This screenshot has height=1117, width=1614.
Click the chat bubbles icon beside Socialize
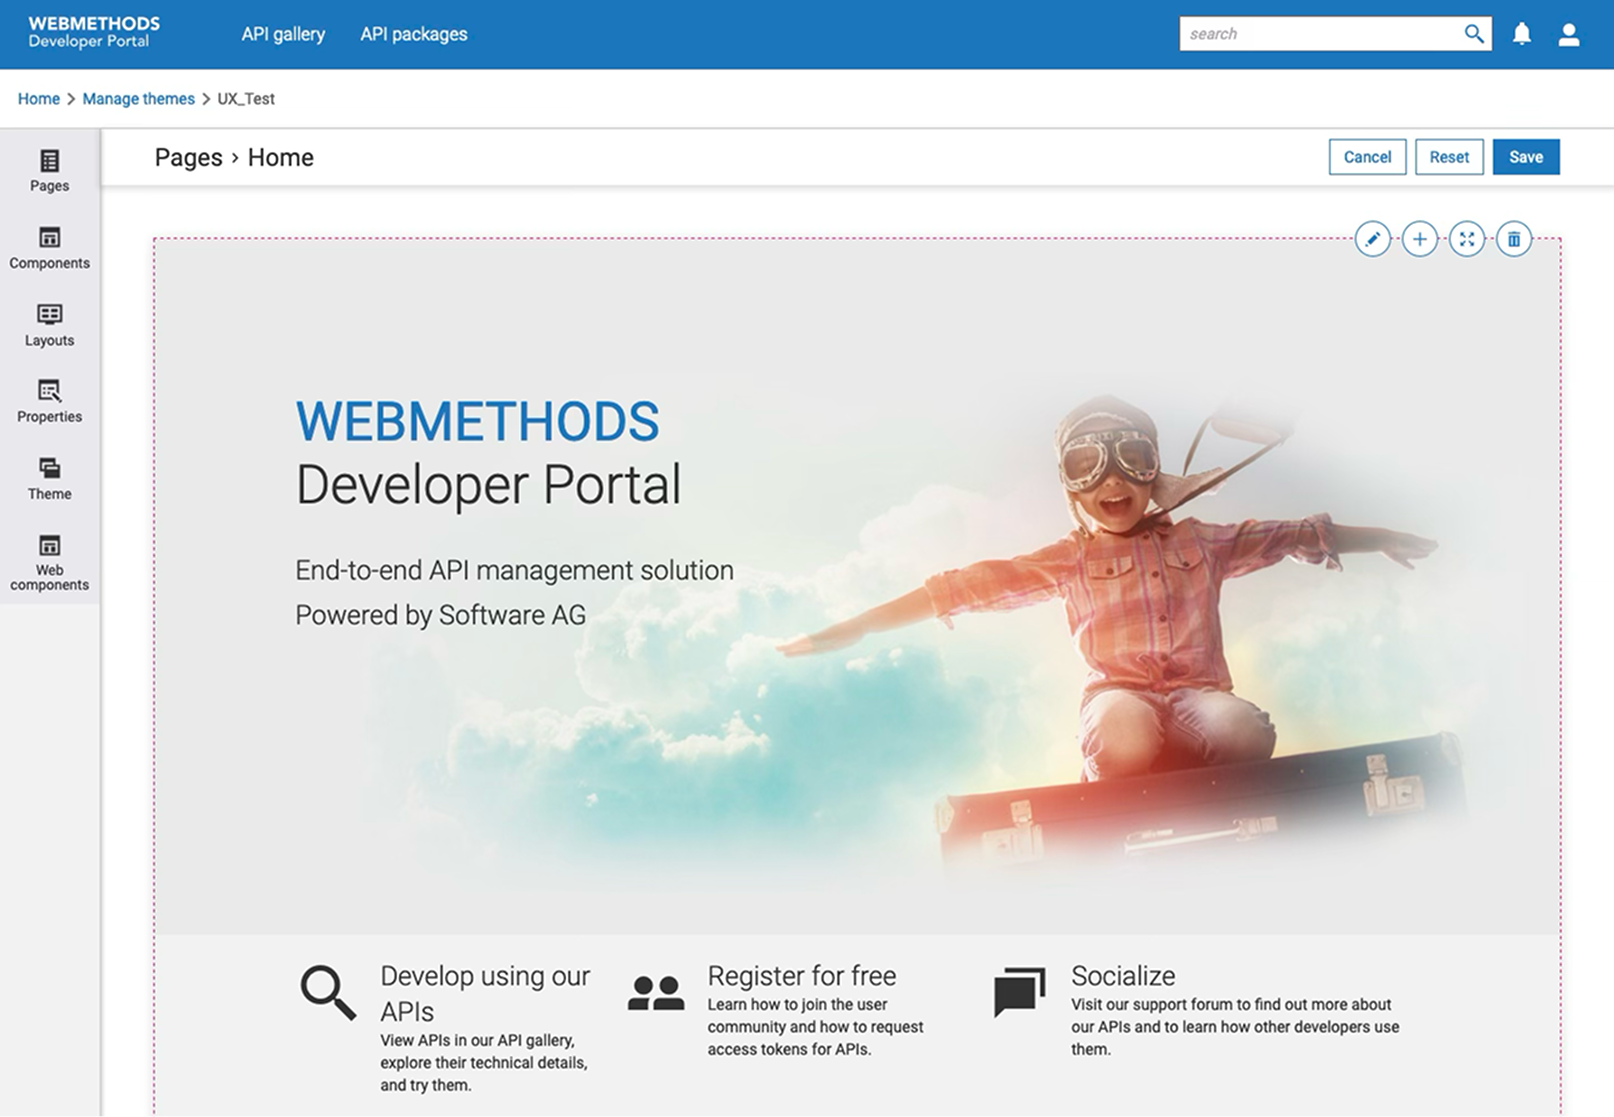click(x=1020, y=992)
